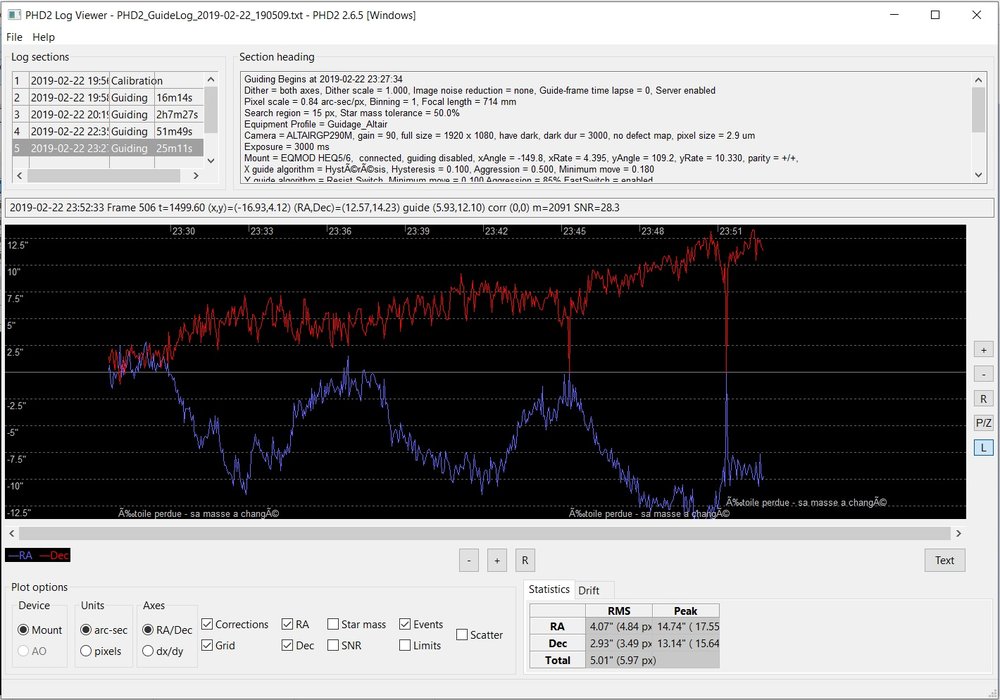Click vertical zoom in plus button beside graph
Screen dimensions: 1000x700
pos(983,350)
